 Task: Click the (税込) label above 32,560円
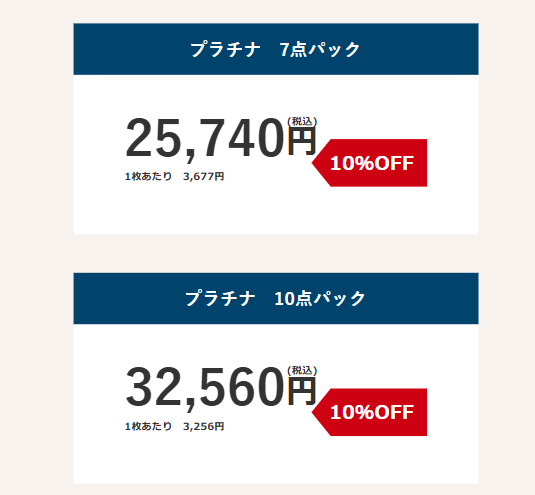tap(302, 370)
